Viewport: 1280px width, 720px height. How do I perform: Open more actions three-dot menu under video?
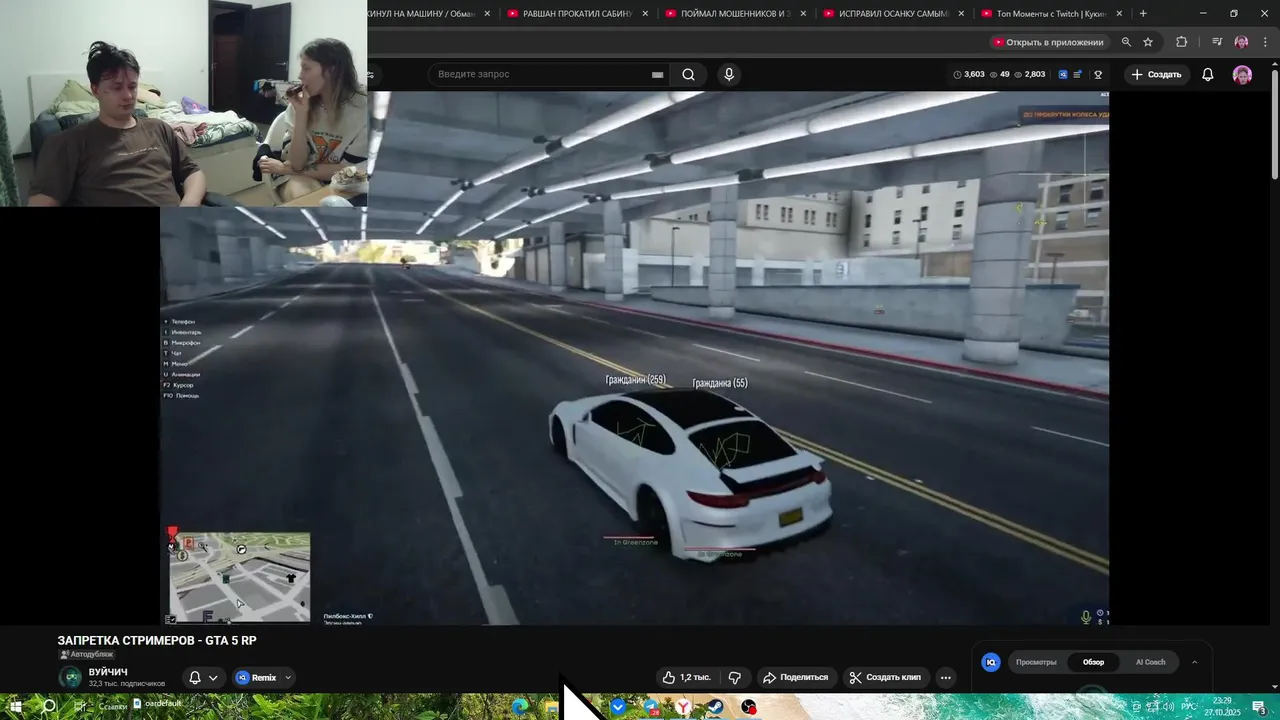click(x=945, y=677)
